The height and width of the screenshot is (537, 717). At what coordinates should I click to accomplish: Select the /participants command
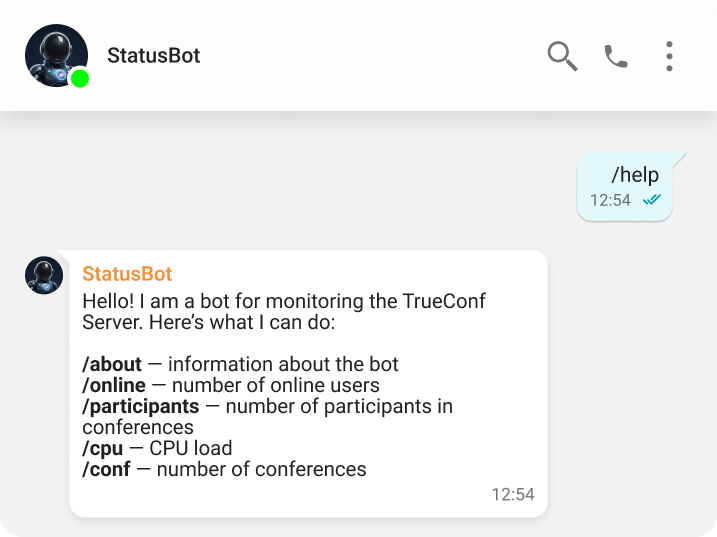[141, 406]
